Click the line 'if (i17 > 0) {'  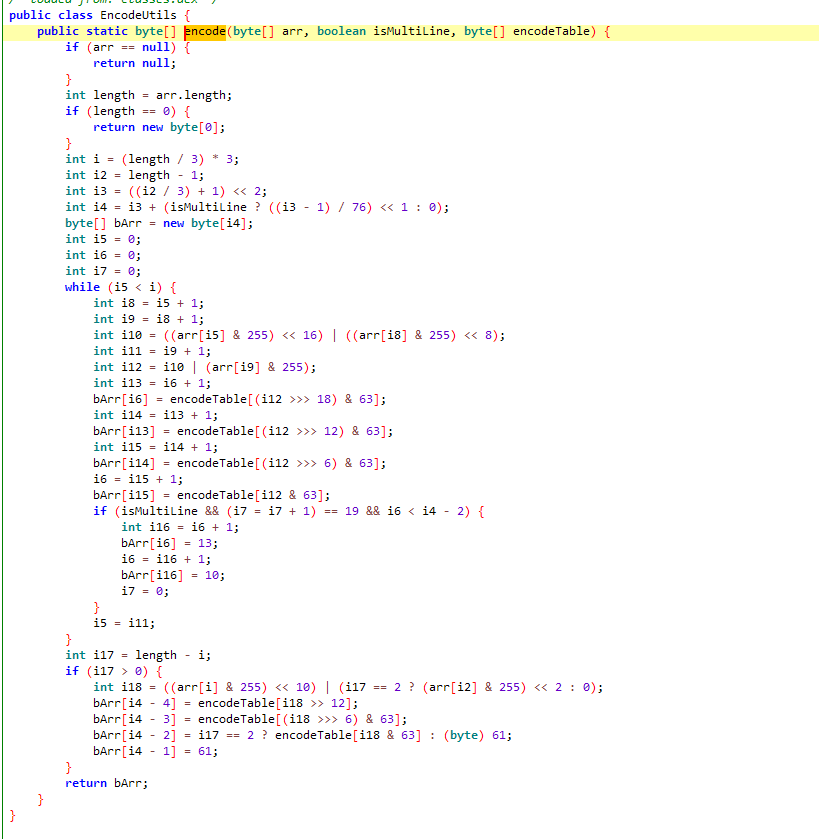(x=113, y=672)
